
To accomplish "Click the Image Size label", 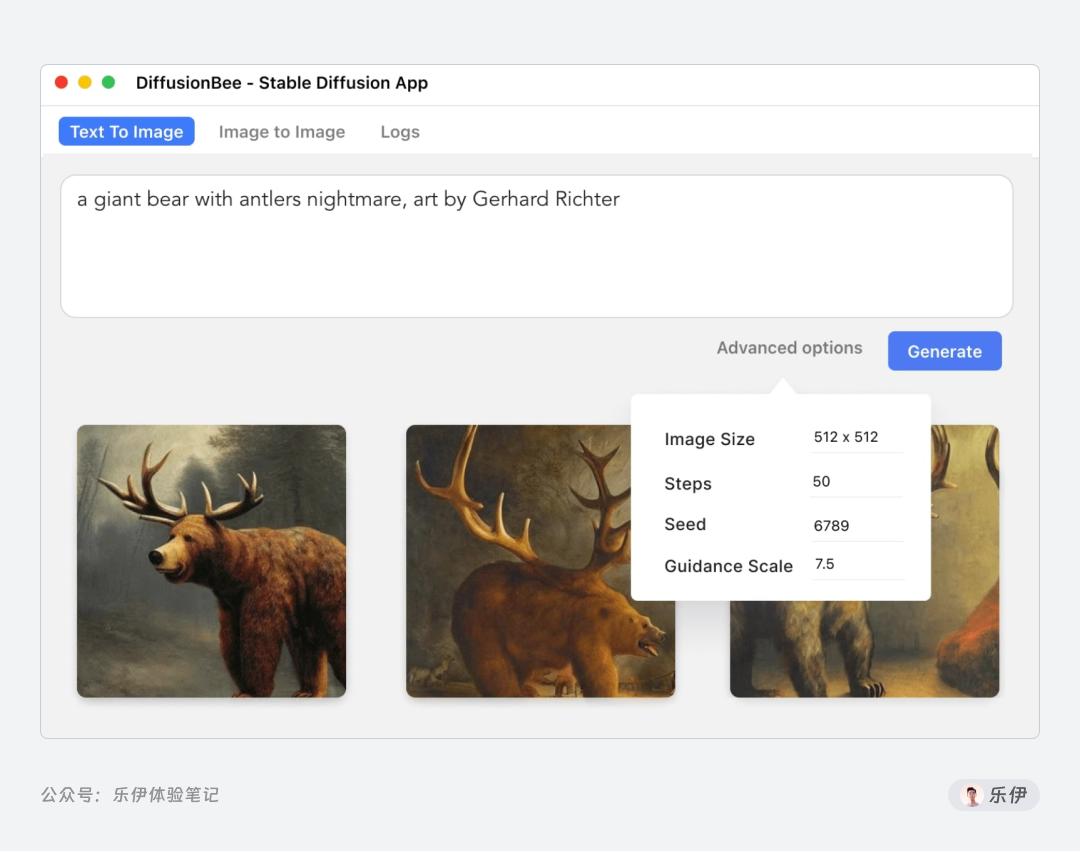I will click(710, 439).
